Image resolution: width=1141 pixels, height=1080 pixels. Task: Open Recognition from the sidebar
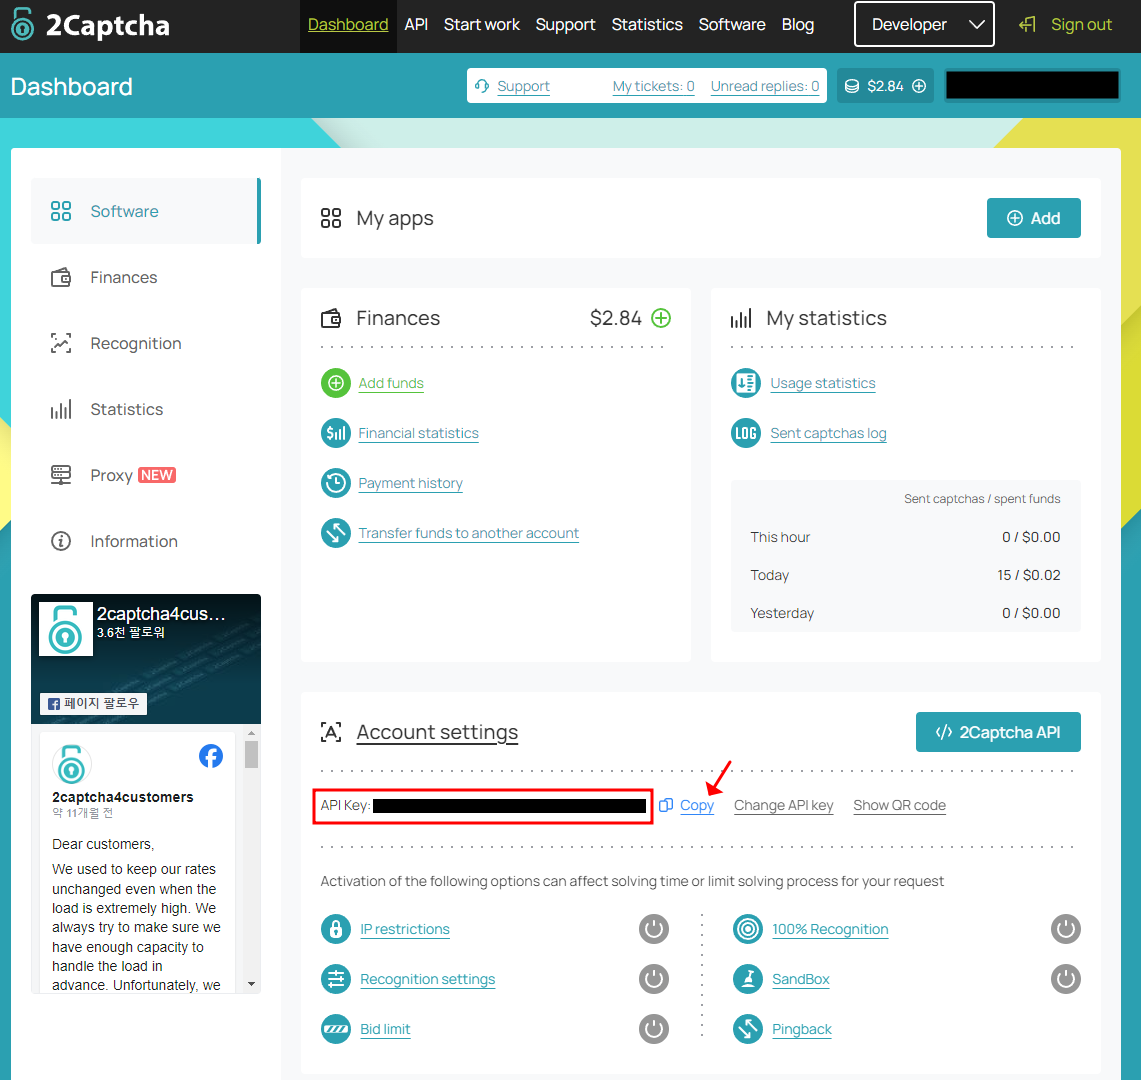135,343
